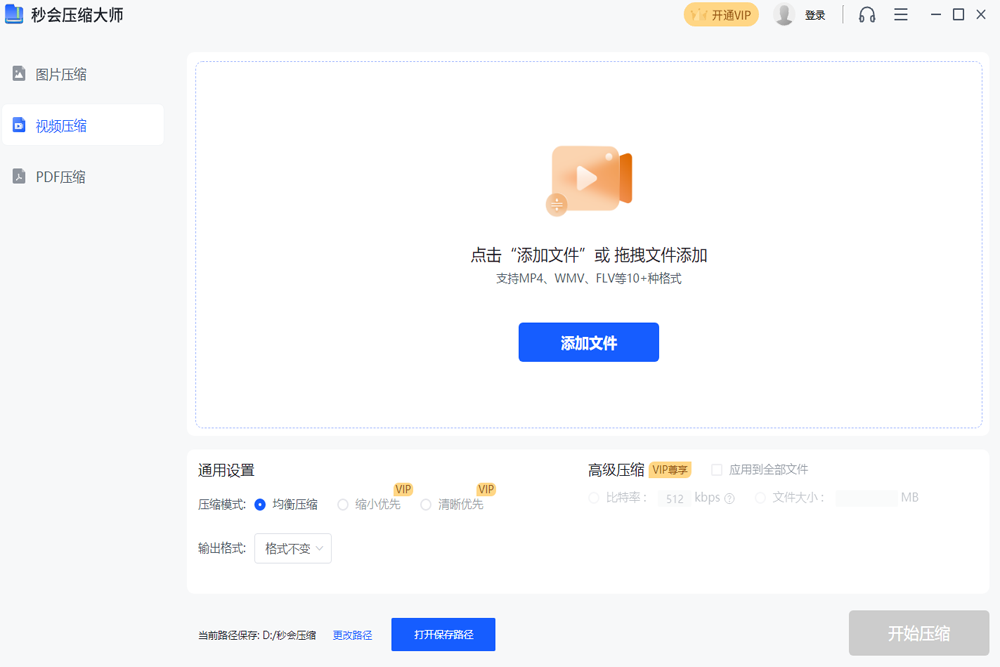Click the 512 bitrate input field
Screen dimensions: 1000x667
tap(674, 497)
